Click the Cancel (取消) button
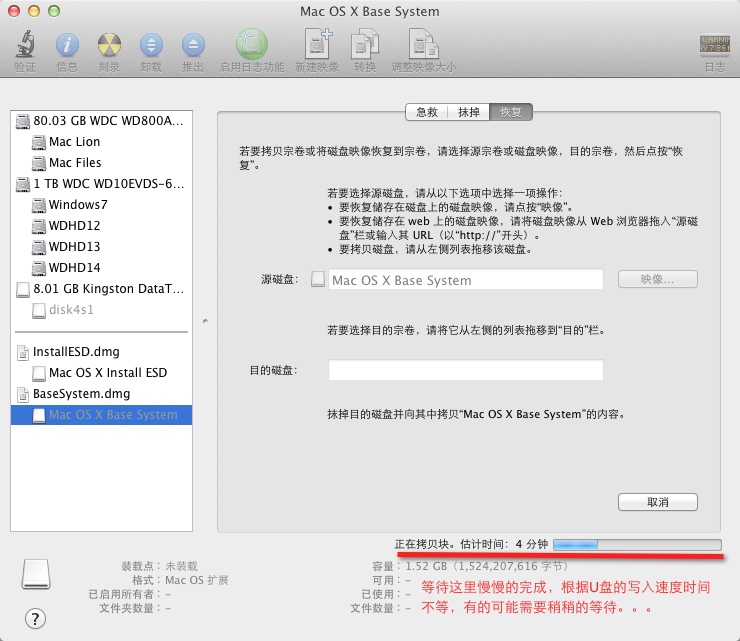This screenshot has width=740, height=641. click(657, 502)
